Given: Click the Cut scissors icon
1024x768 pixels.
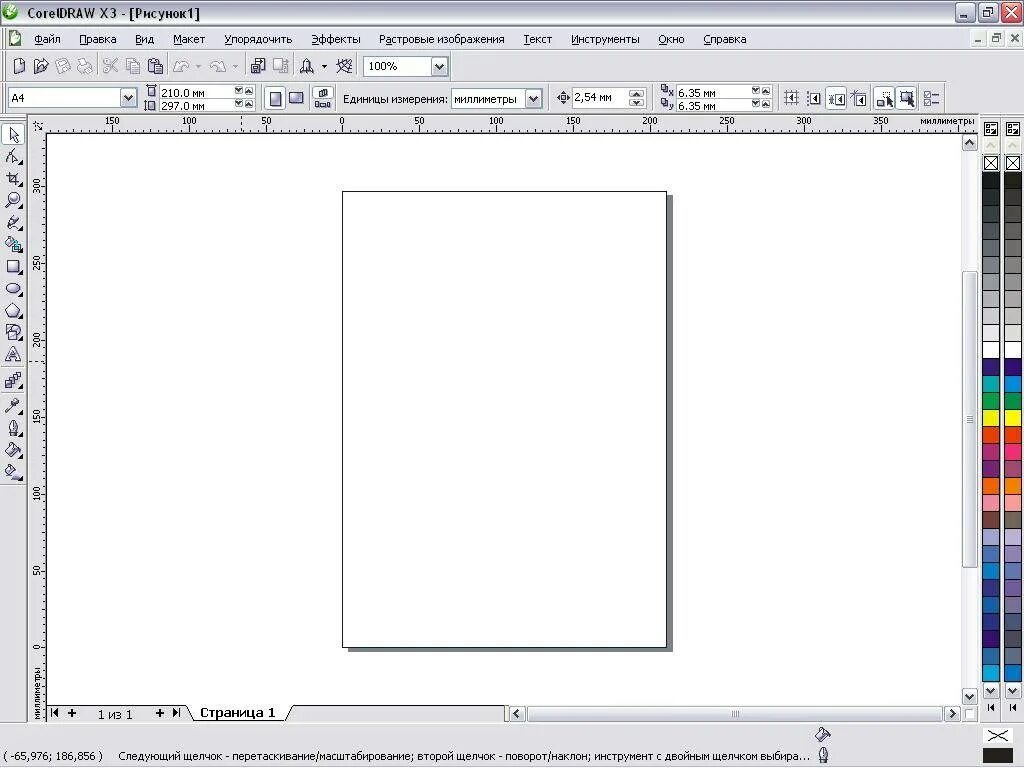Looking at the screenshot, I should point(110,66).
